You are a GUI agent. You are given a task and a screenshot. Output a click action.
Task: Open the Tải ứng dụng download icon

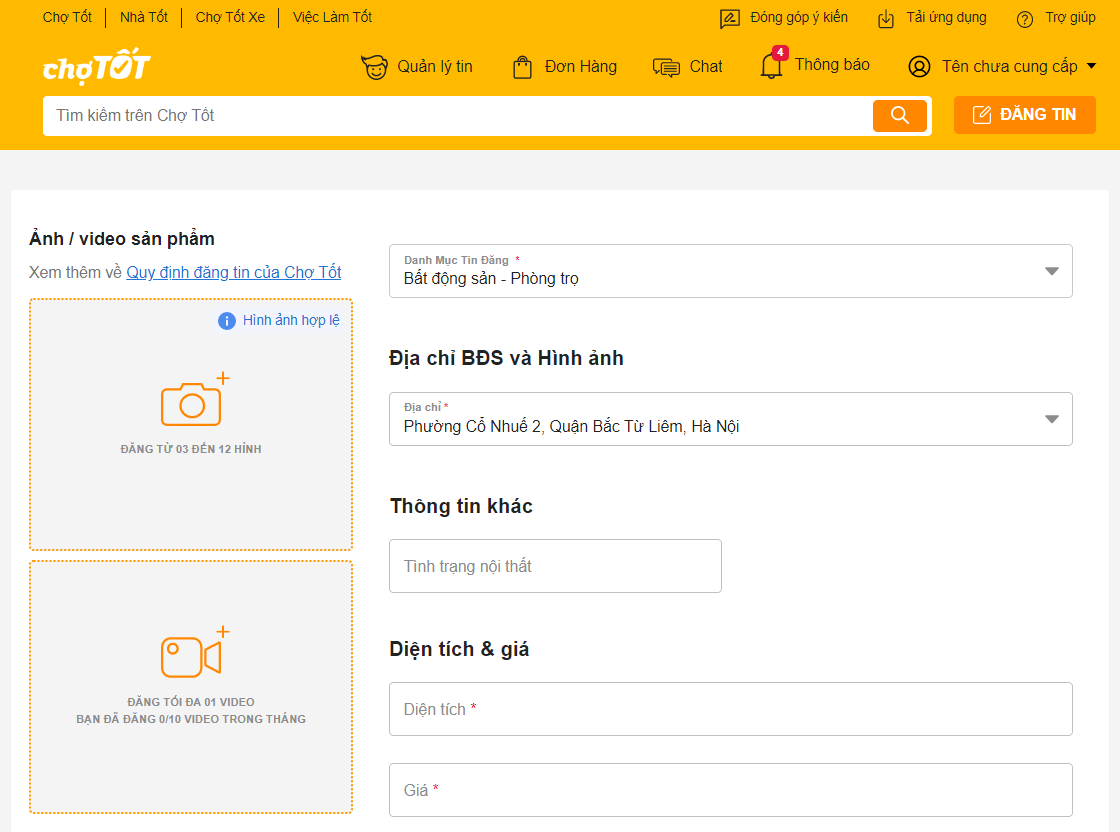886,18
